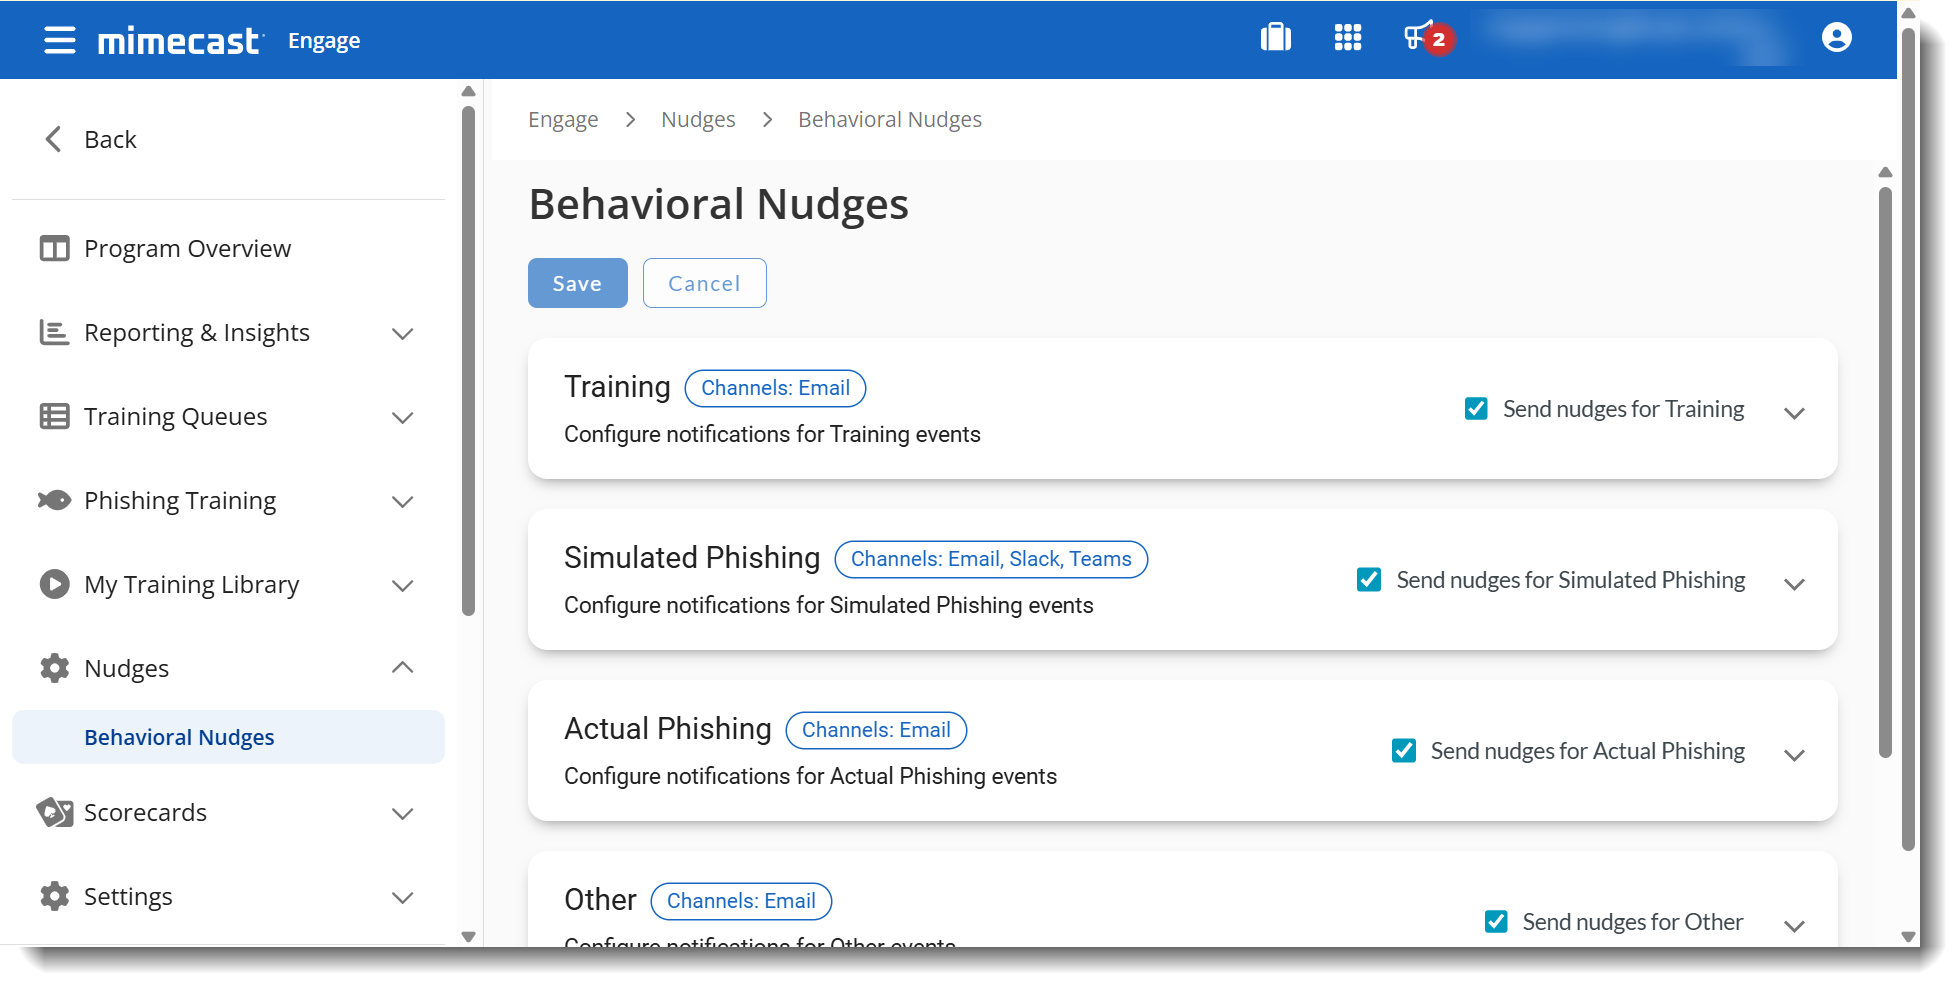Toggle Send nudges for Simulated Phishing
The image size is (1952, 982).
[x=1369, y=580]
